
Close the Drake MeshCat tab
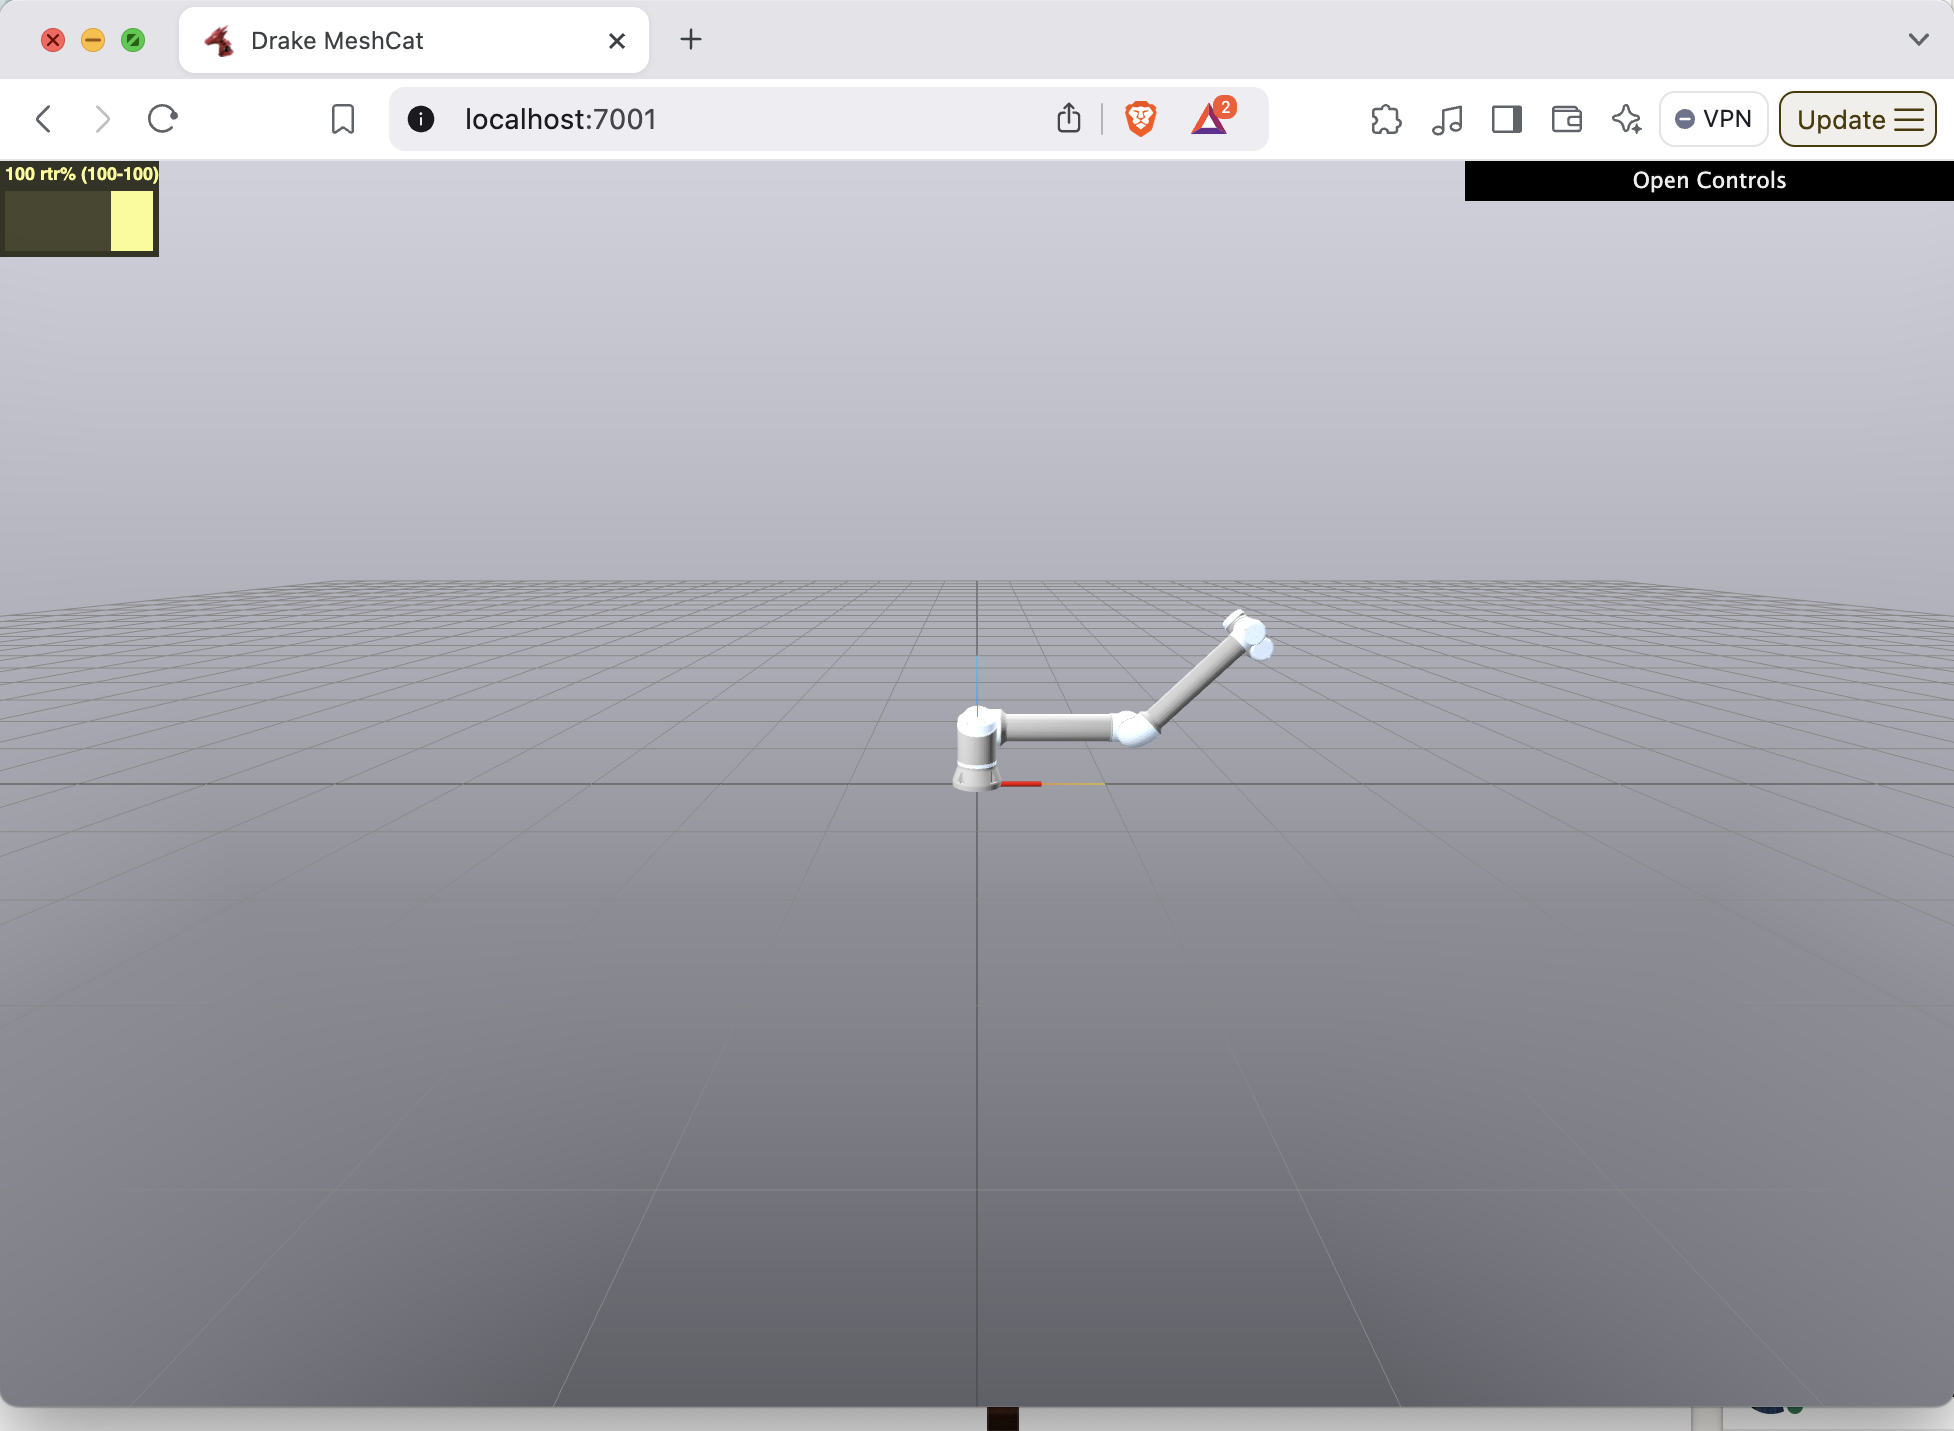617,40
